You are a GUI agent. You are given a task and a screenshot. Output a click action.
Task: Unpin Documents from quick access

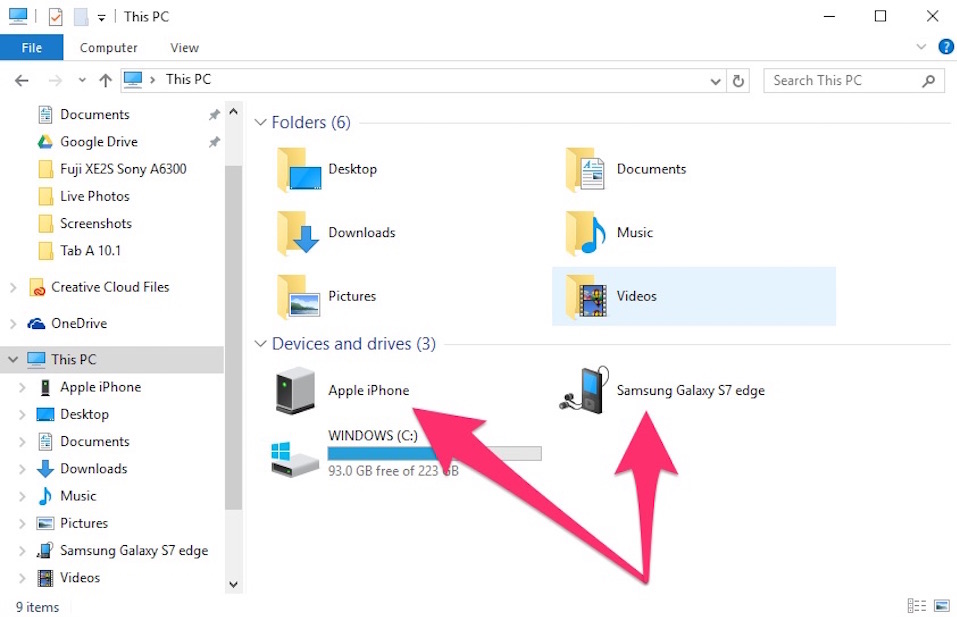coord(214,115)
